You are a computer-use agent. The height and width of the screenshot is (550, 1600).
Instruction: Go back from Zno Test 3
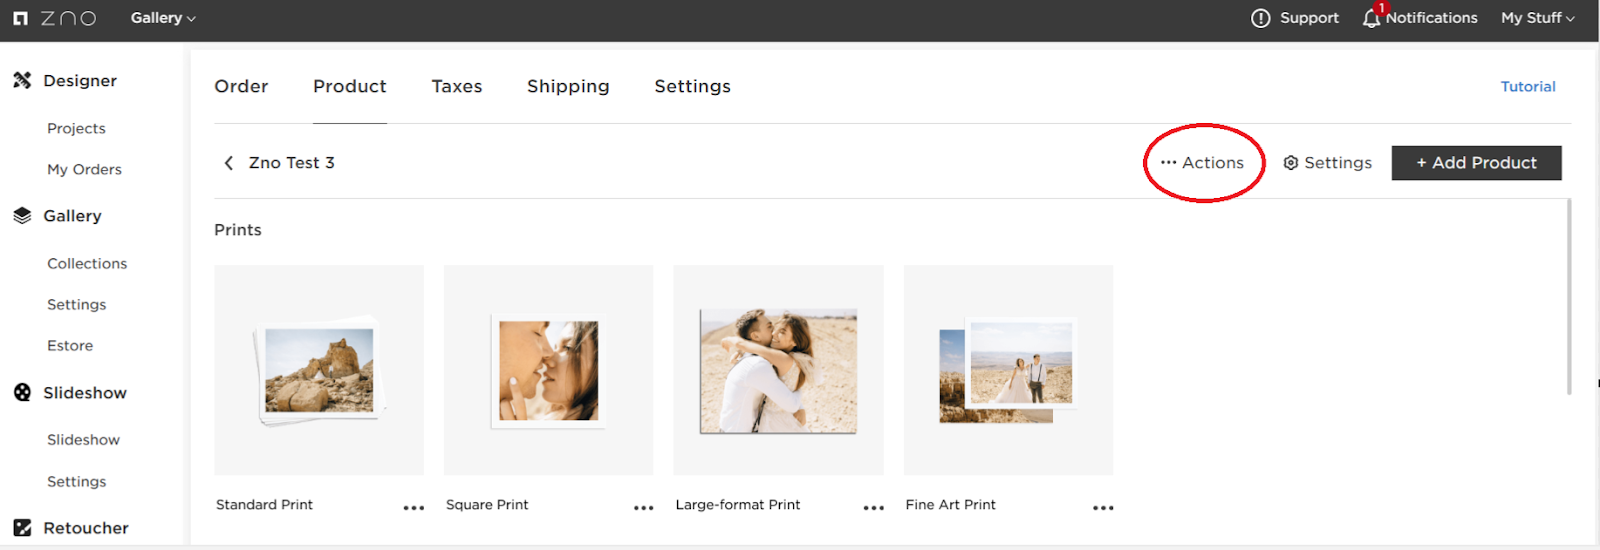(x=229, y=163)
